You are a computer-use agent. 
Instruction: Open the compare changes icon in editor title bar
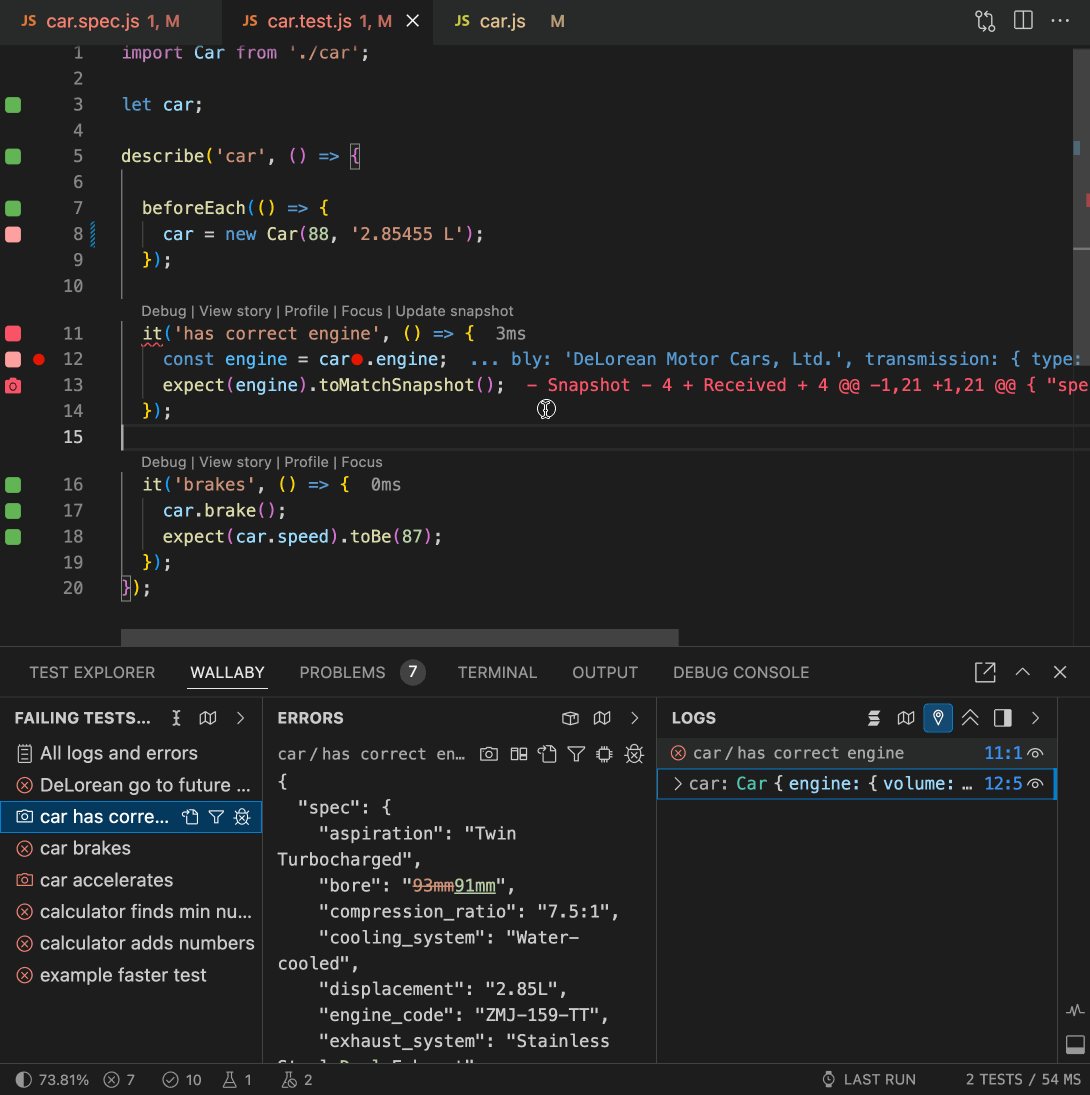(x=985, y=21)
